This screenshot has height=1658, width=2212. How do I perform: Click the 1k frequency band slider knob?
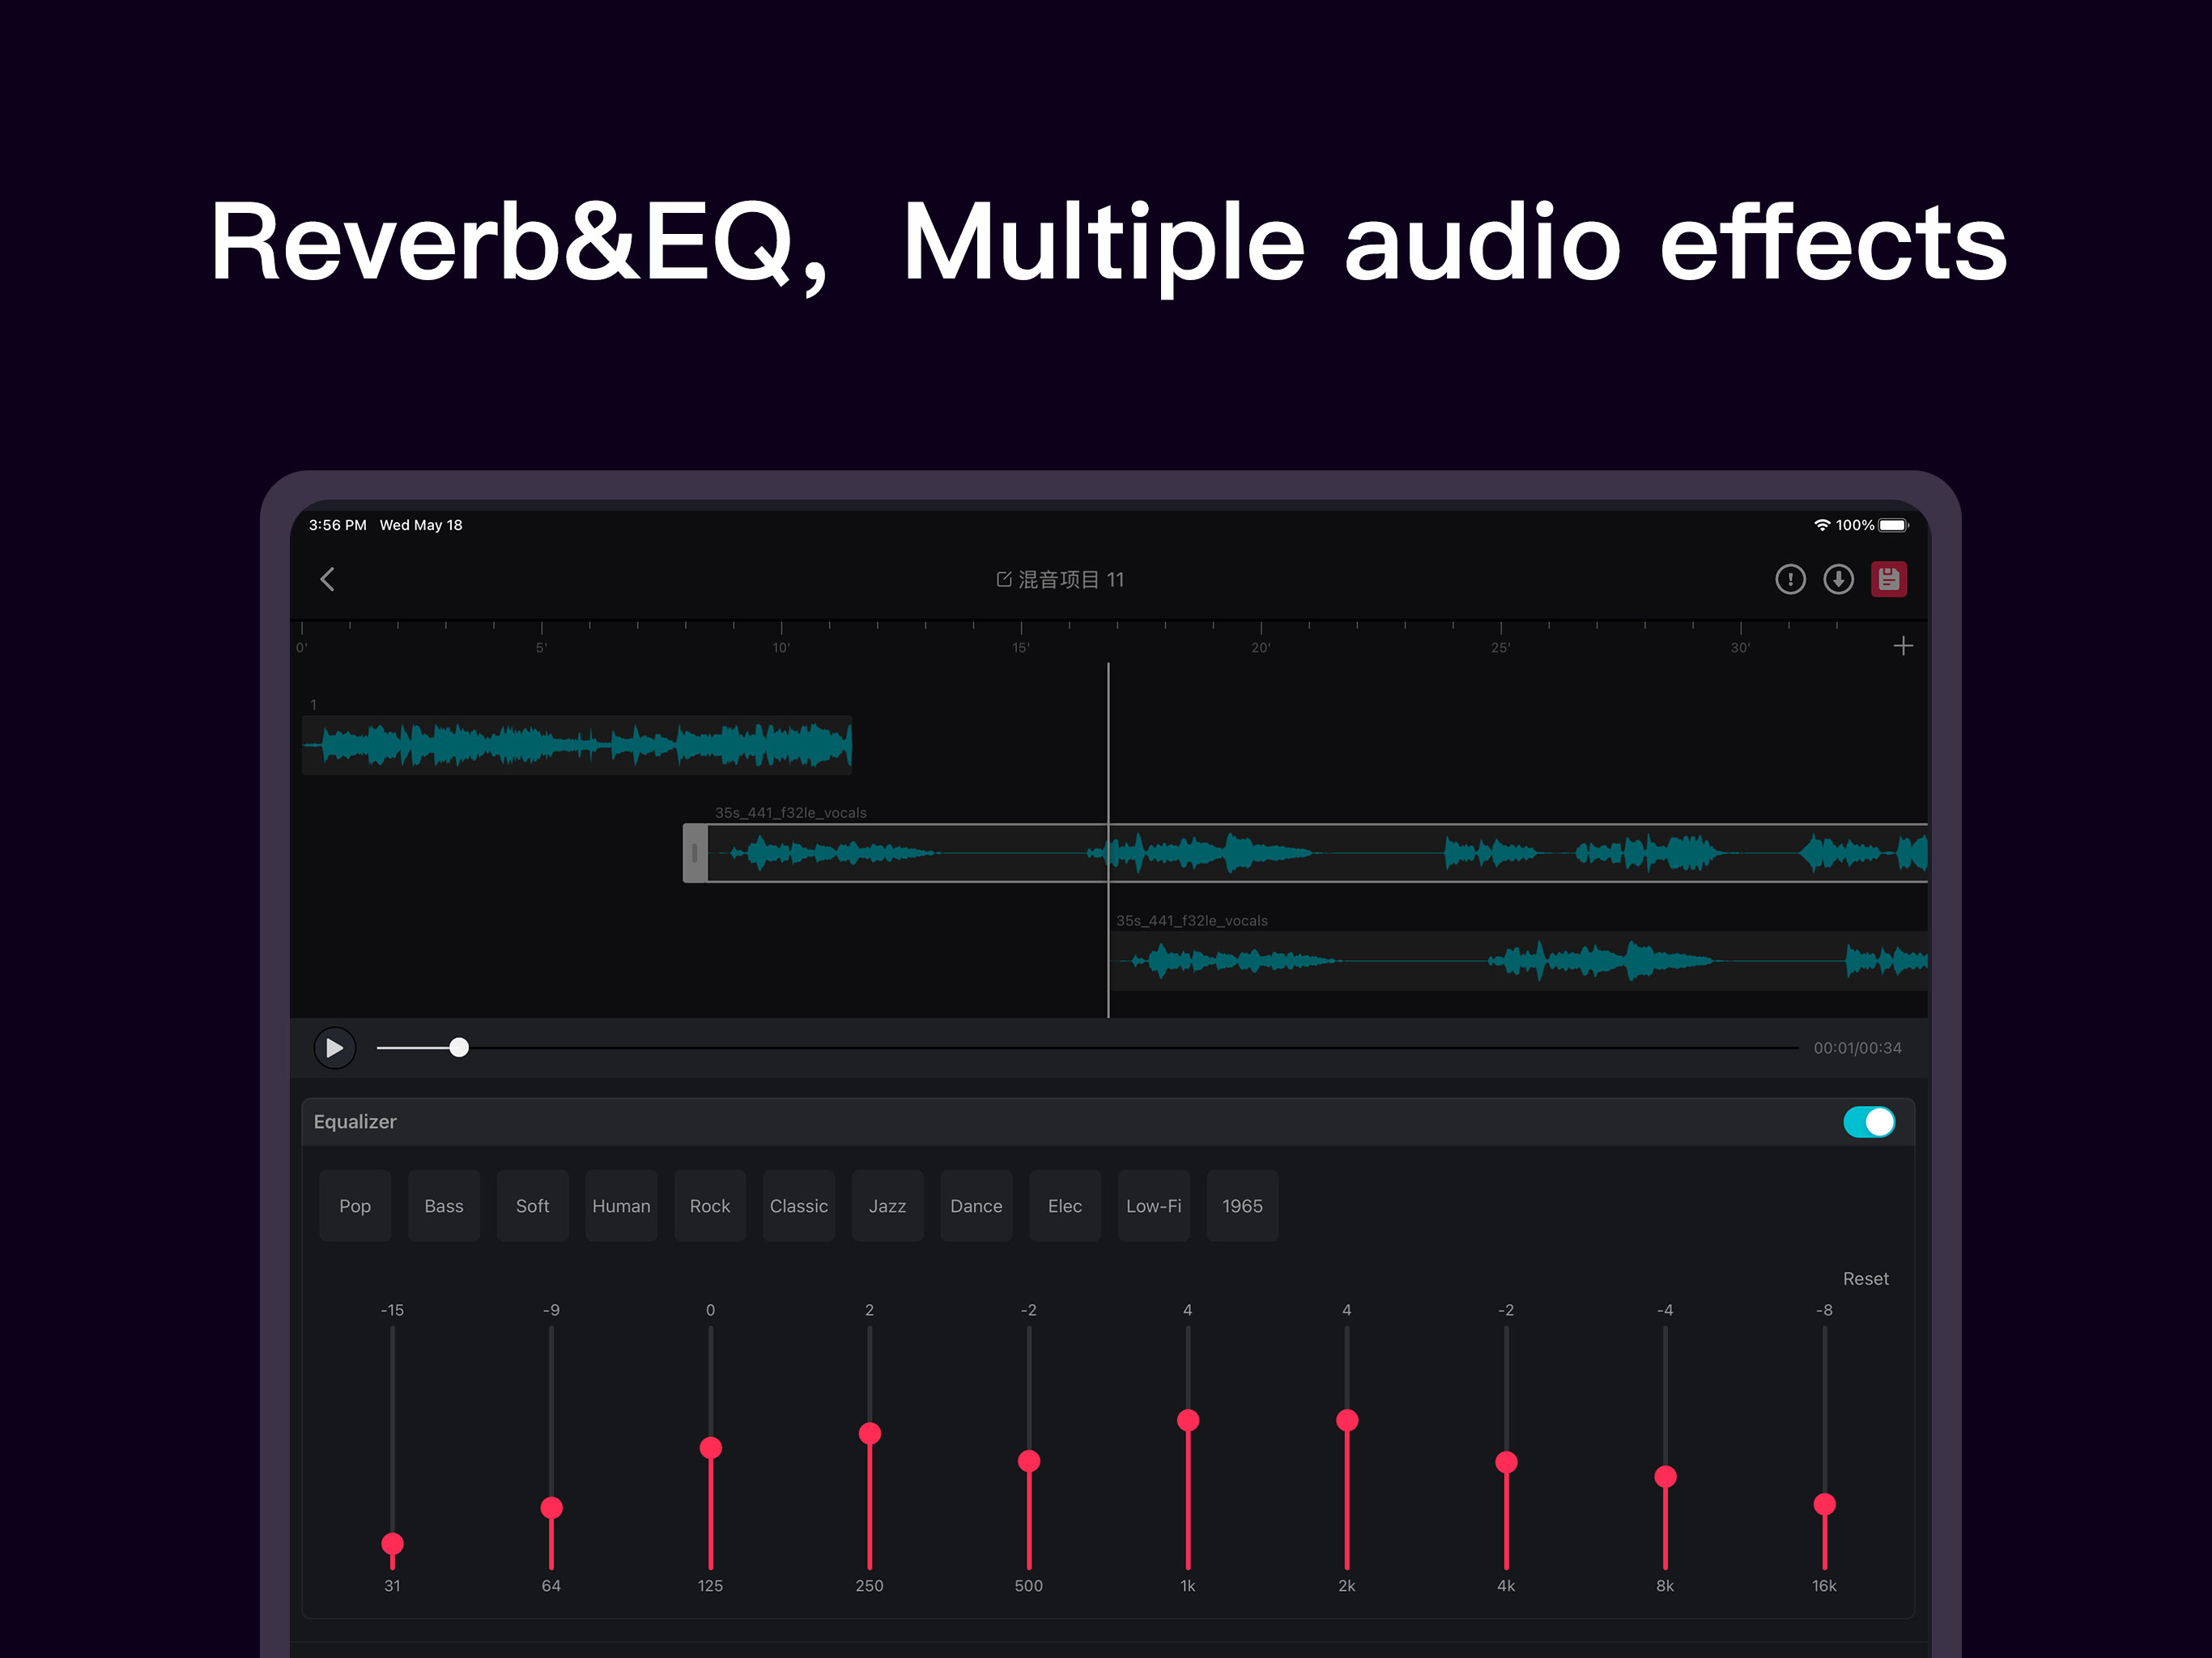(x=1188, y=1420)
